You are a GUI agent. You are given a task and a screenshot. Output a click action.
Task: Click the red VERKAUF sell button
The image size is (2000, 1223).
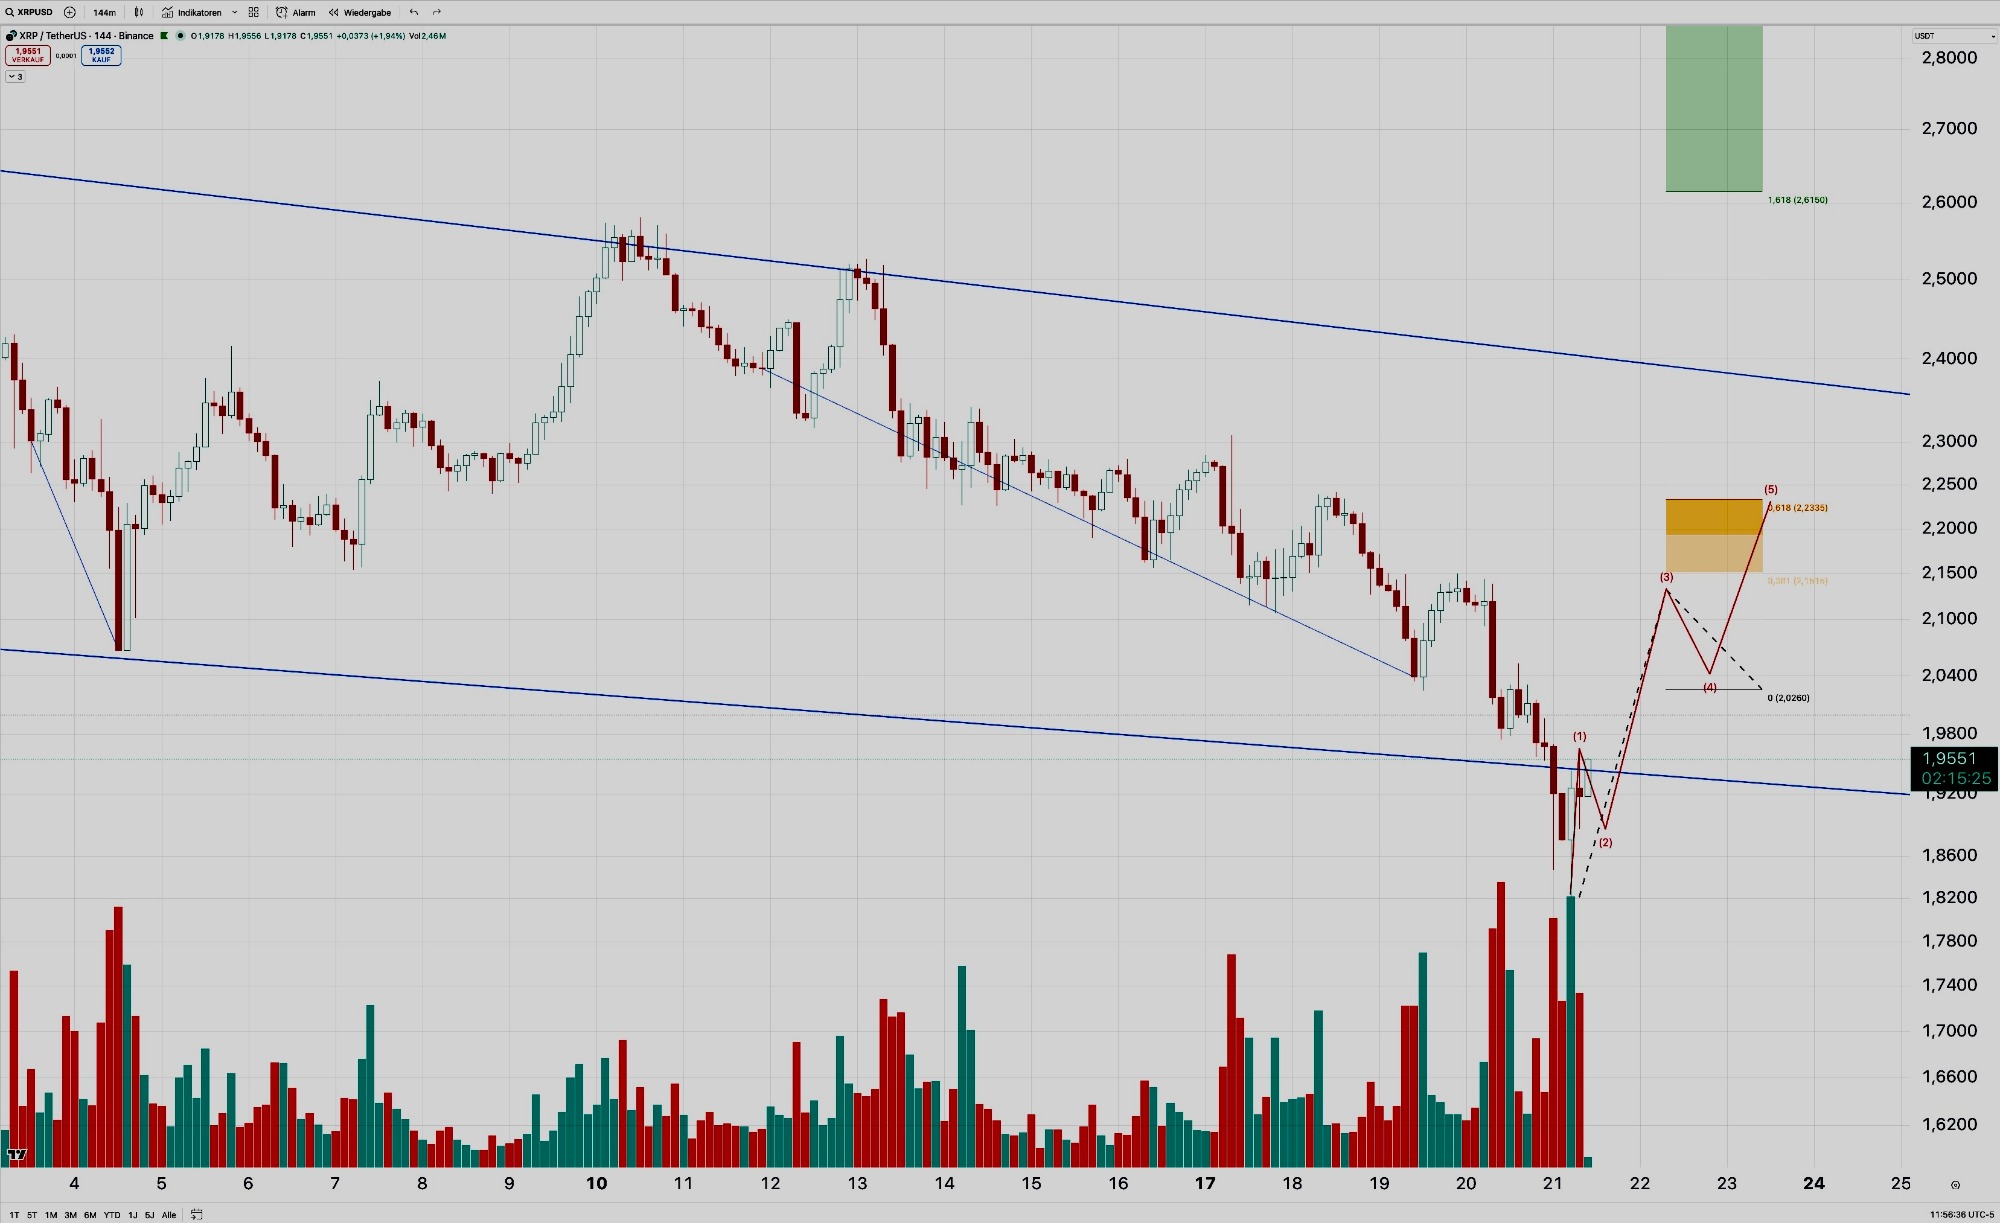(28, 55)
